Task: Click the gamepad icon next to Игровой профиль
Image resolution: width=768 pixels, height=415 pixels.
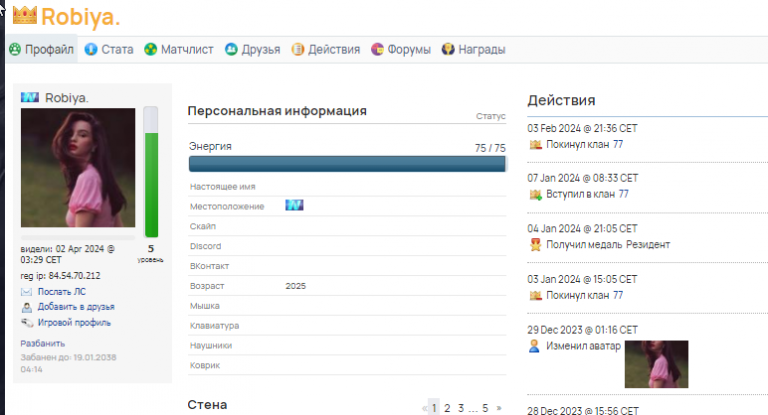Action: point(27,323)
